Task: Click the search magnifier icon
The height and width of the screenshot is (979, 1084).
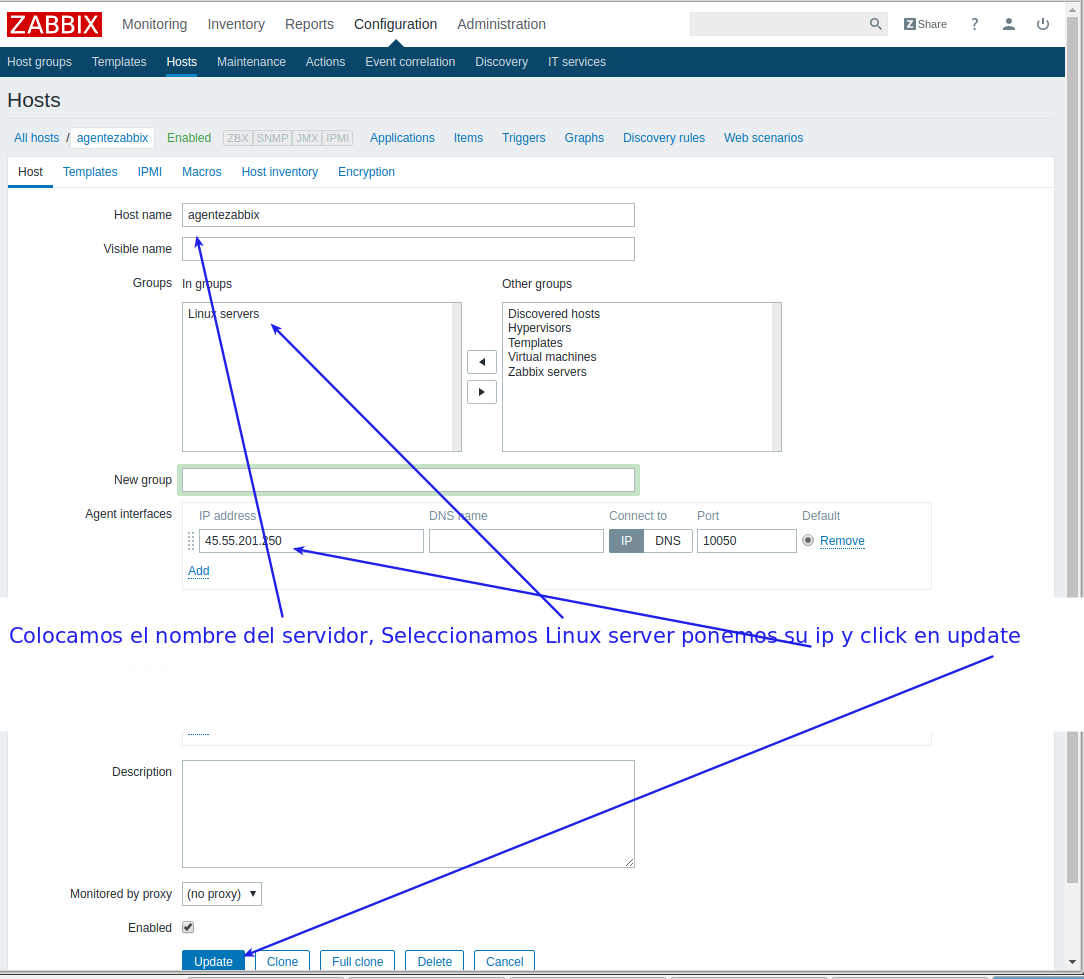Action: [875, 24]
